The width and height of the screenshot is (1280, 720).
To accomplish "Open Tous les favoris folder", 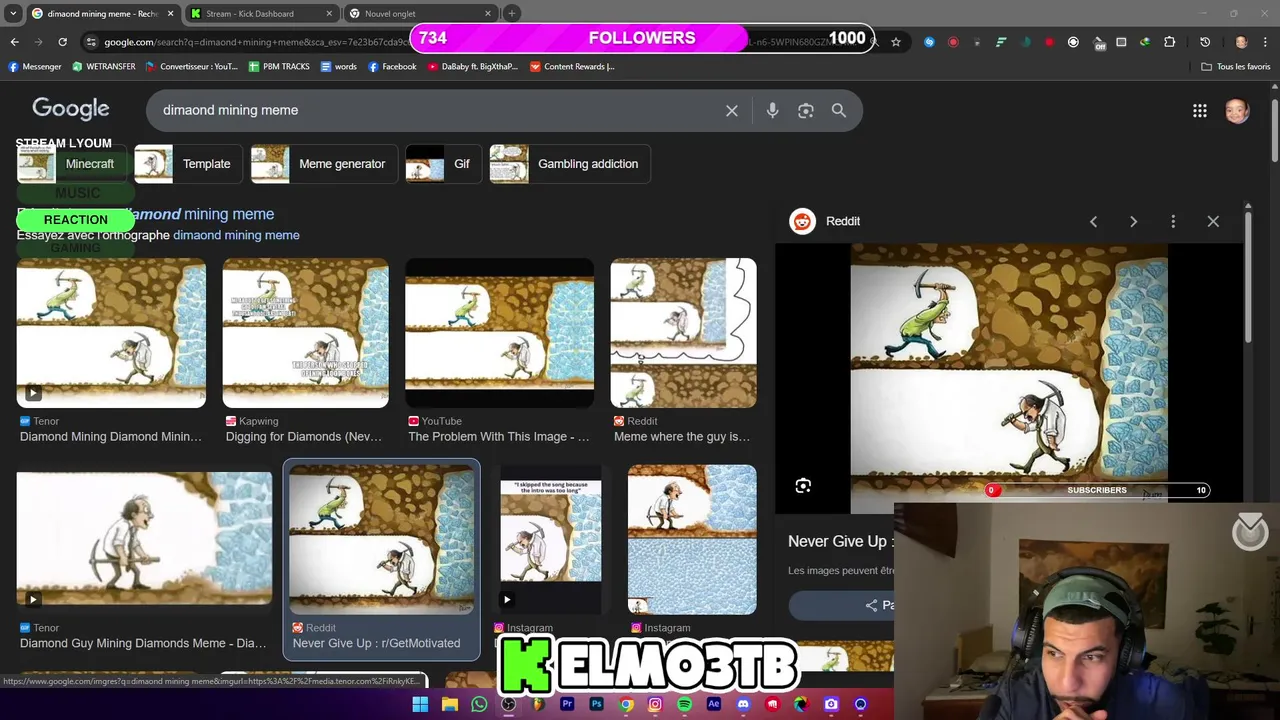I will click(1236, 67).
